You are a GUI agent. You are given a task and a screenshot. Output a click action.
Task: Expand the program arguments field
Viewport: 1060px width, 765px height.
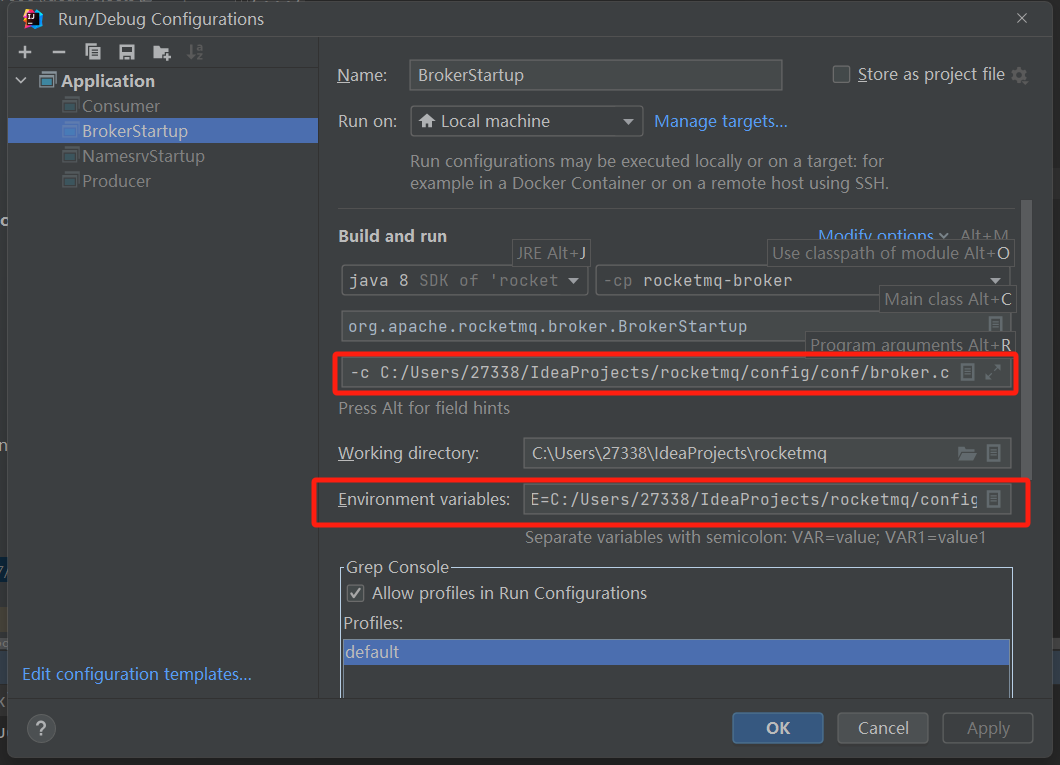pyautogui.click(x=992, y=372)
